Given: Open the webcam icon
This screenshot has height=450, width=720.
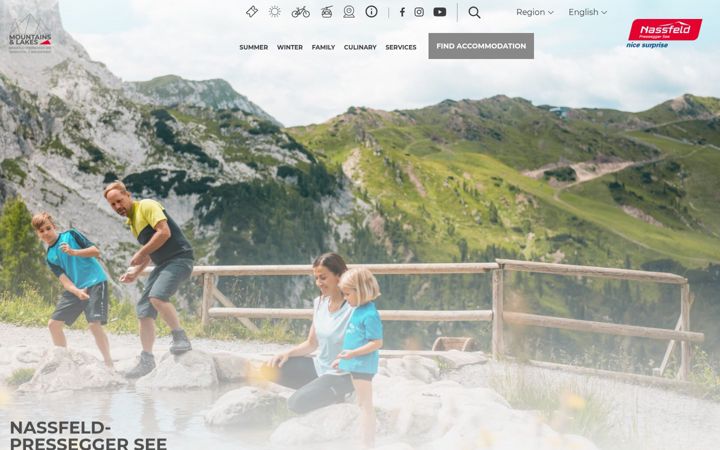Looking at the screenshot, I should (349, 12).
